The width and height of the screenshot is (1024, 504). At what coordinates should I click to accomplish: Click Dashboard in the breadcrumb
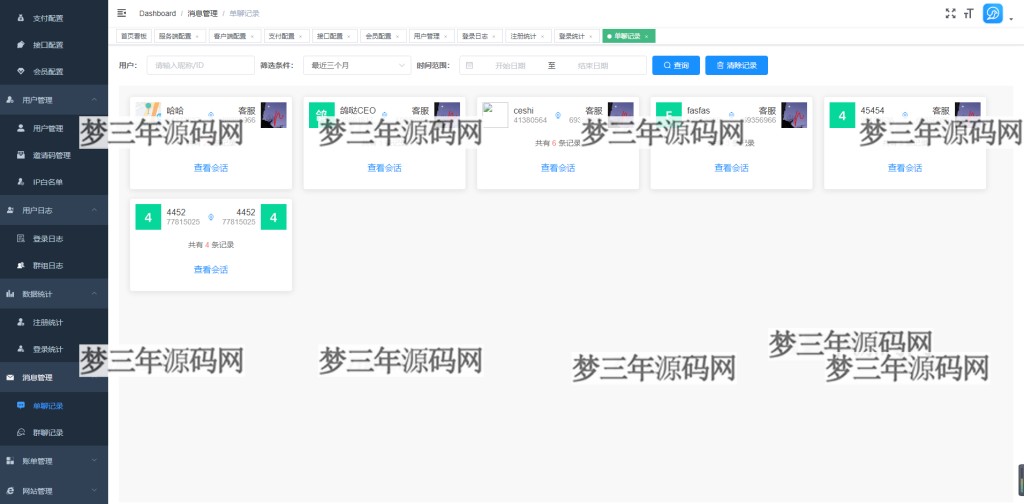point(157,13)
